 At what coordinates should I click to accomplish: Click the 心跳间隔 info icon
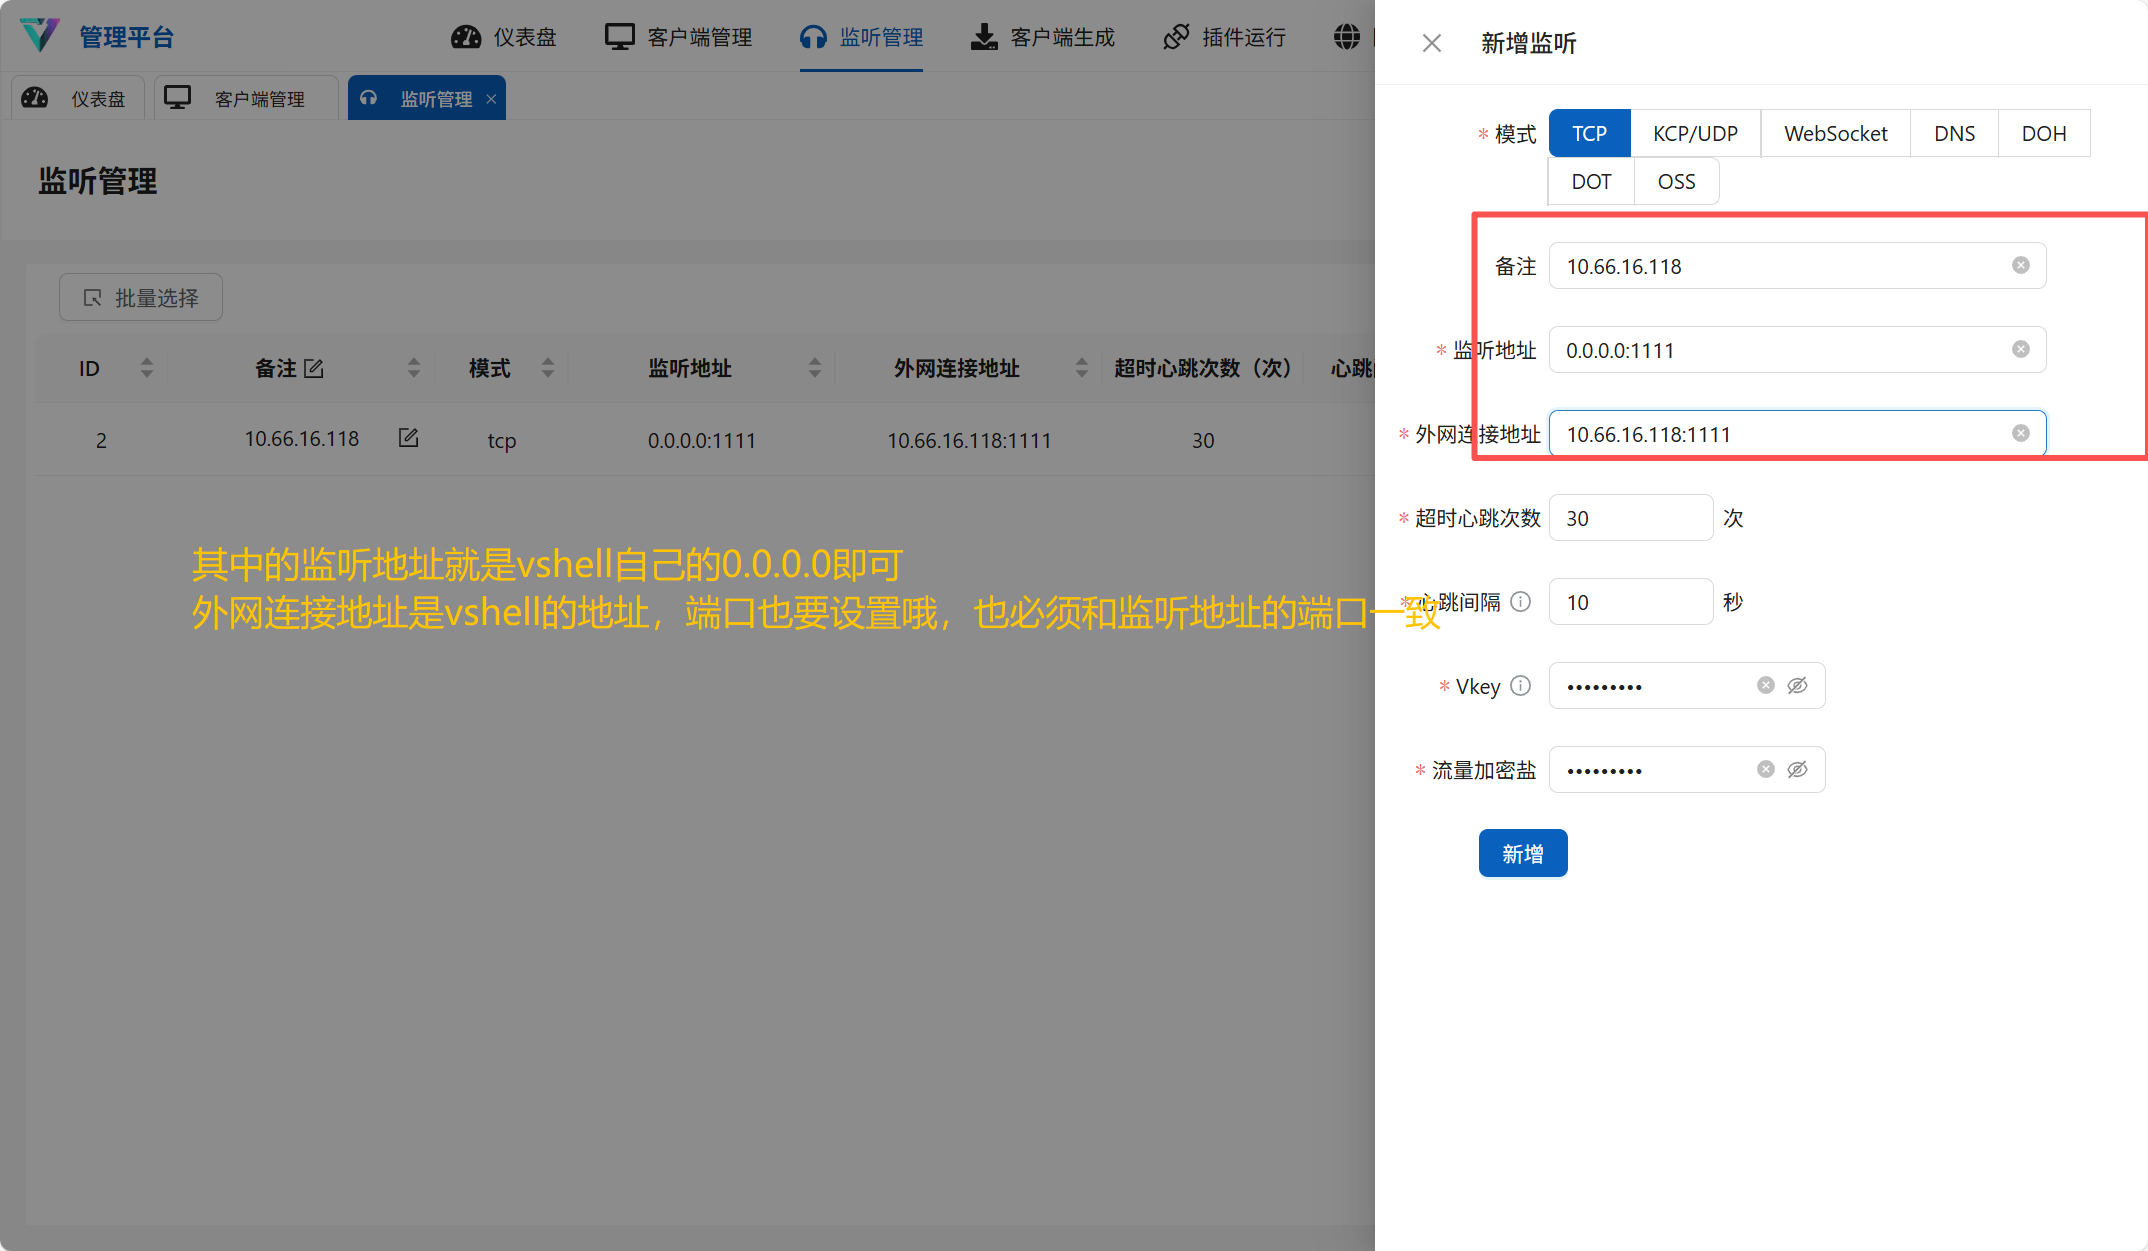(x=1521, y=601)
